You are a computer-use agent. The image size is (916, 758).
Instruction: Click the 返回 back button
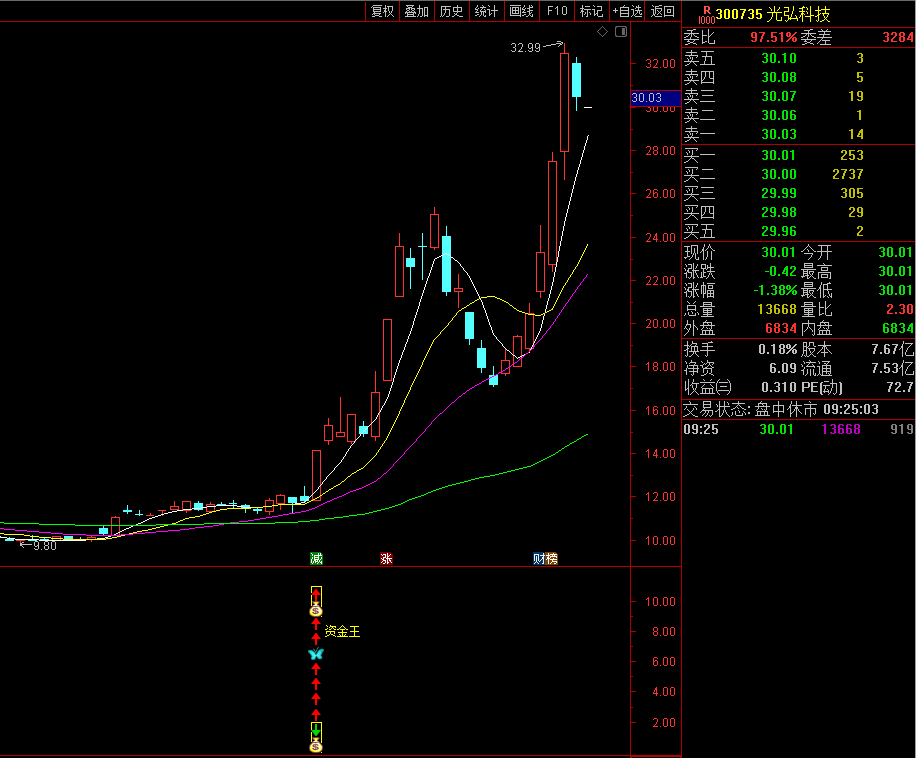[x=662, y=11]
